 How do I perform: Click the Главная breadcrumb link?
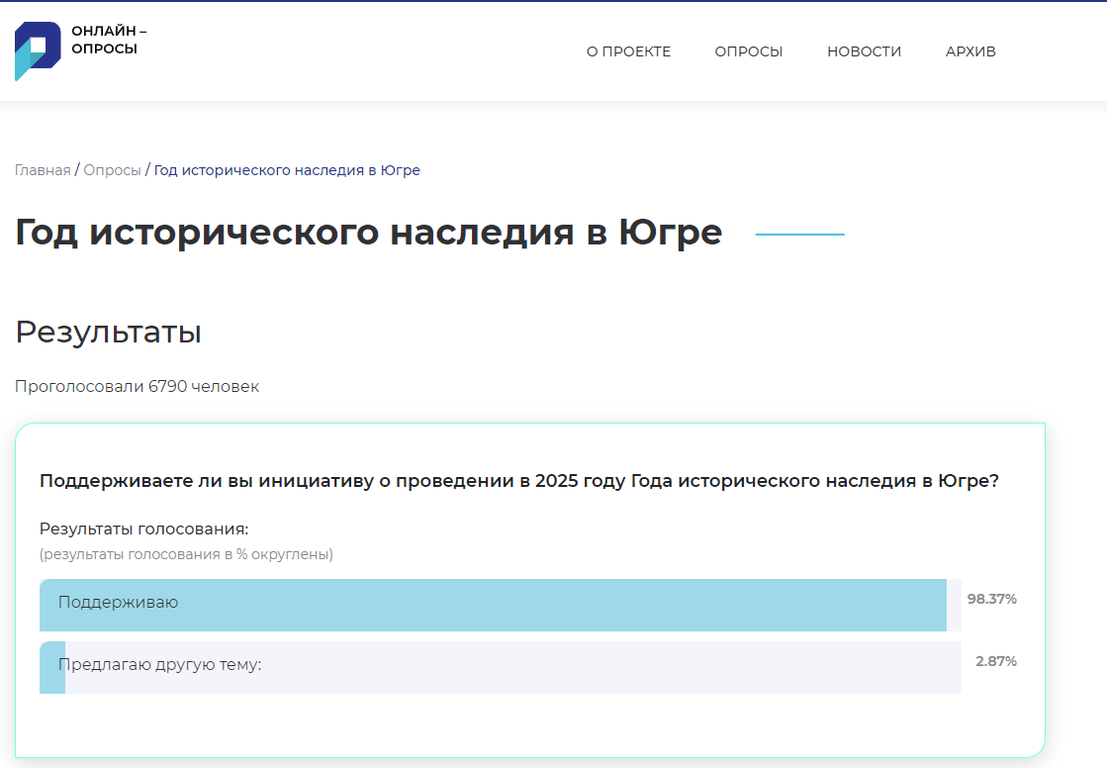(42, 170)
